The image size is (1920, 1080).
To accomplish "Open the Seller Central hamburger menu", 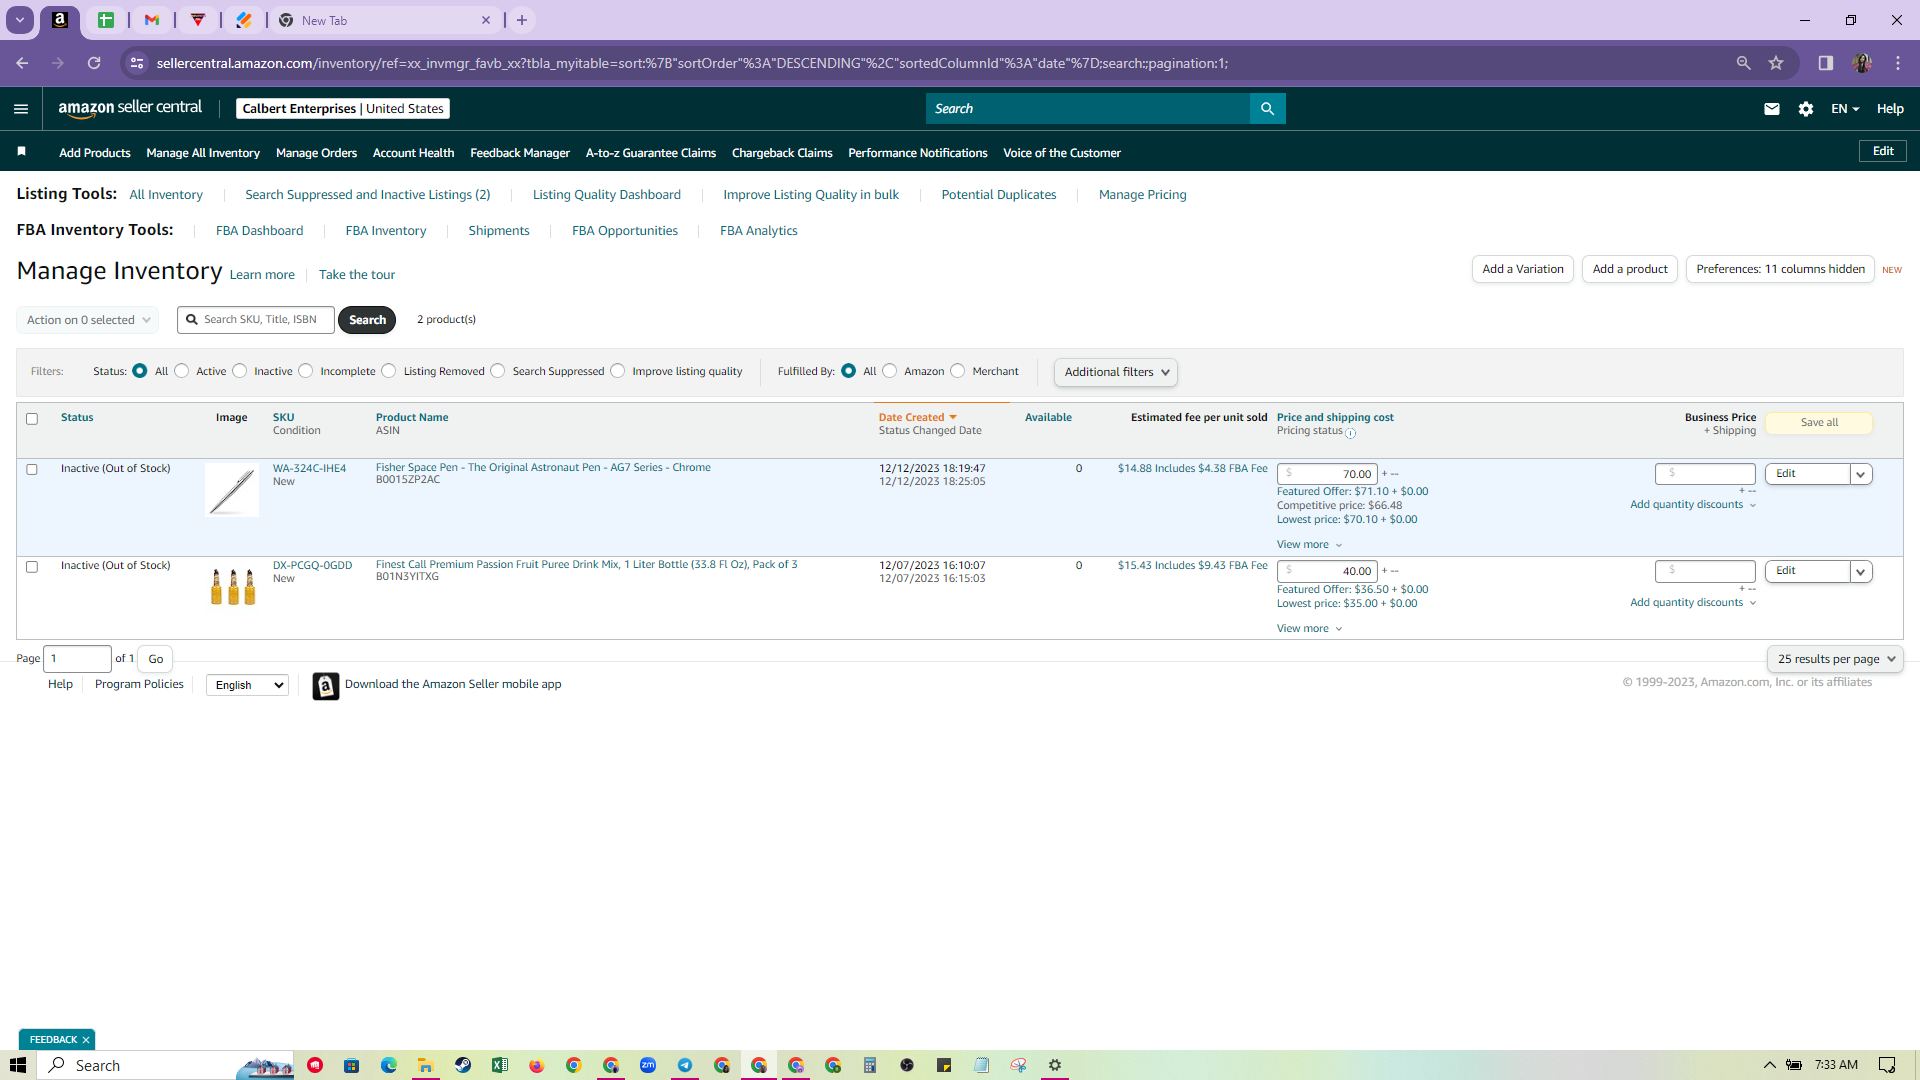I will pyautogui.click(x=21, y=109).
